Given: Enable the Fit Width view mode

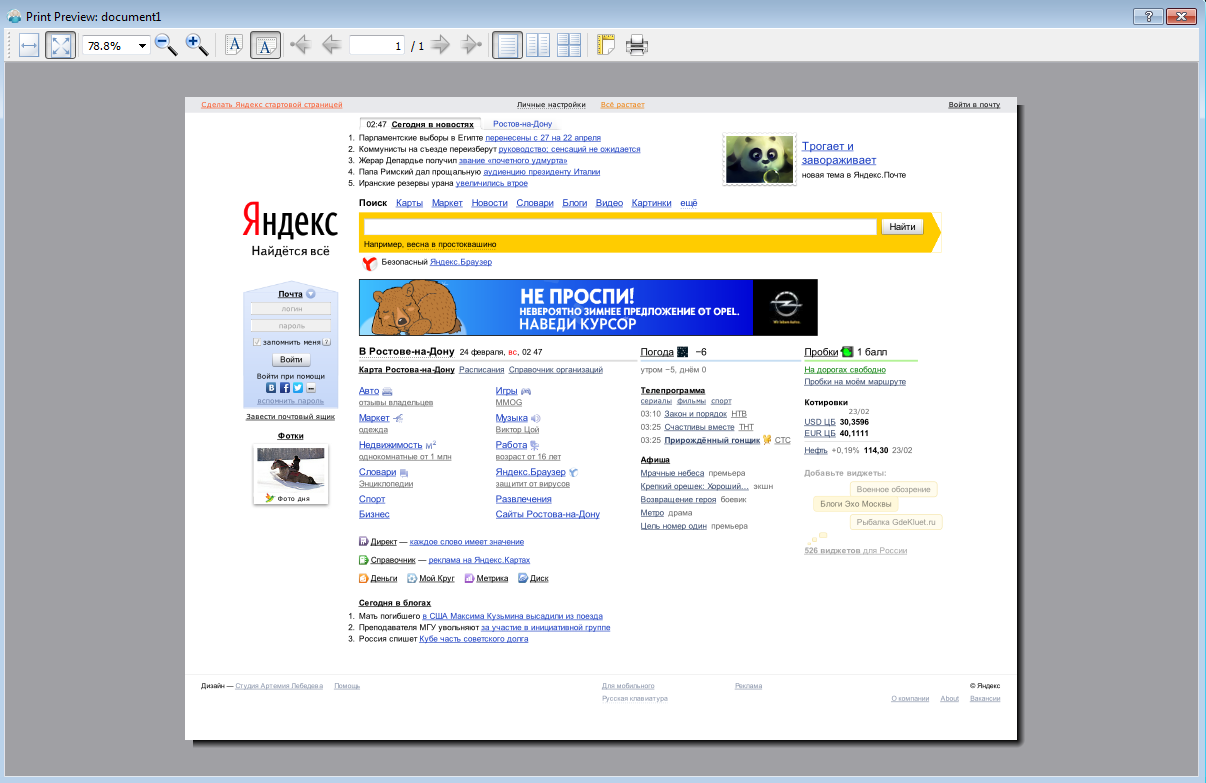Looking at the screenshot, I should (x=29, y=45).
